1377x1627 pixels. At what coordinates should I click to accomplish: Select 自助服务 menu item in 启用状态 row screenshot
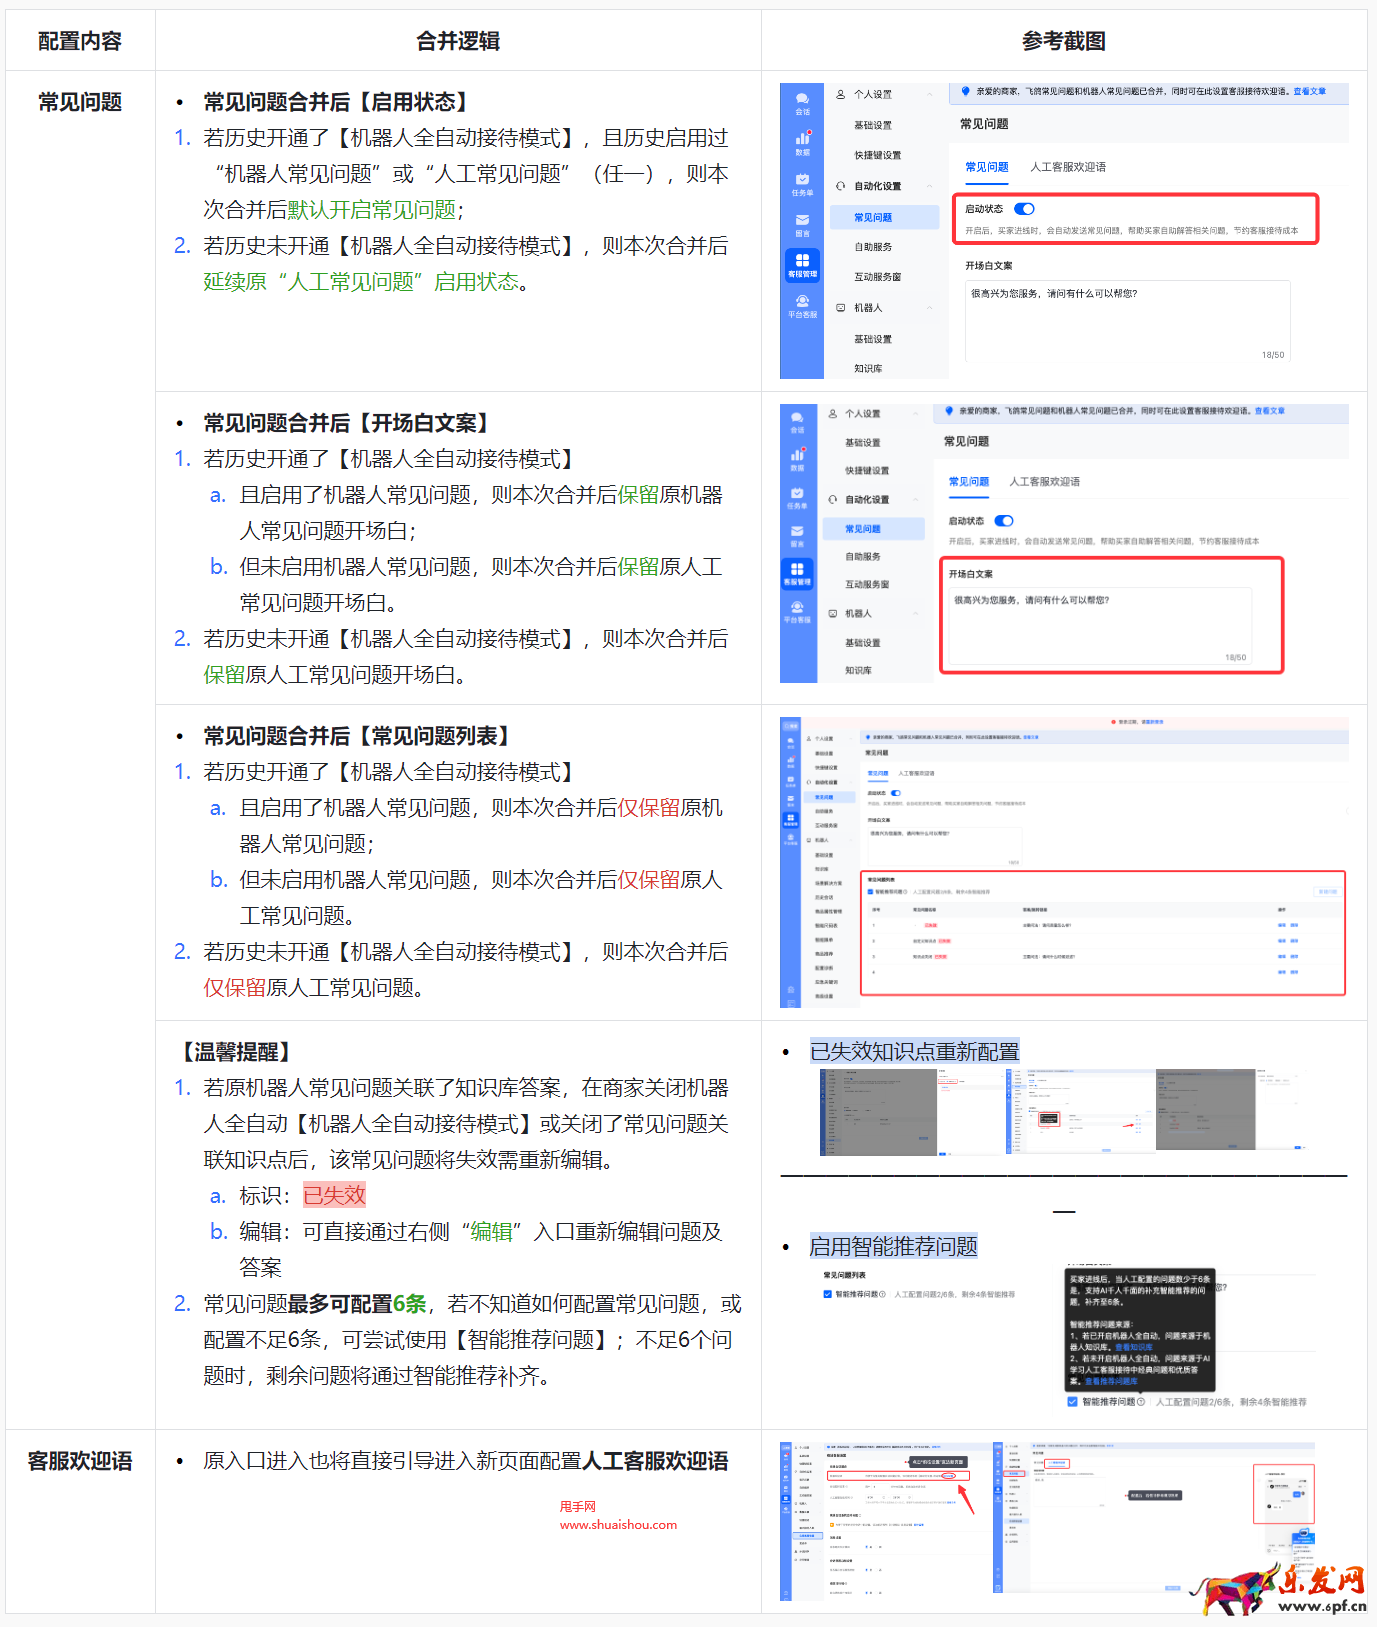click(872, 247)
